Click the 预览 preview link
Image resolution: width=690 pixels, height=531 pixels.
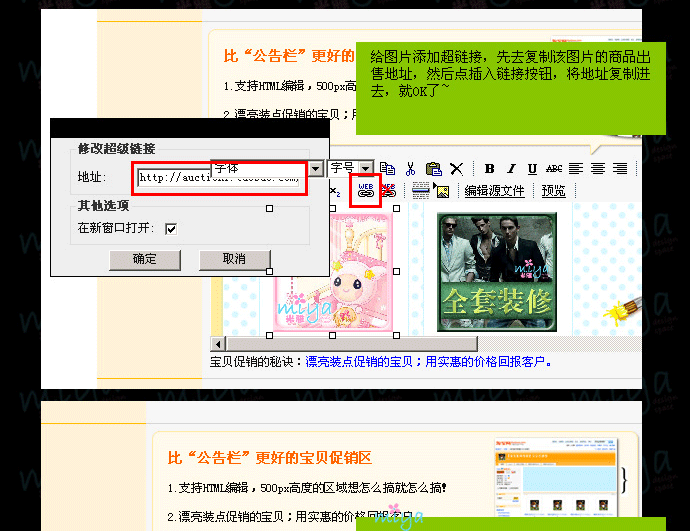(553, 191)
